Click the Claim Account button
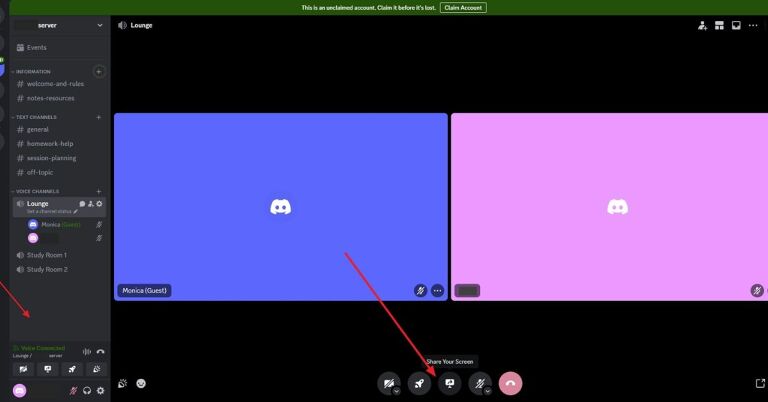The width and height of the screenshot is (768, 402). pos(463,8)
